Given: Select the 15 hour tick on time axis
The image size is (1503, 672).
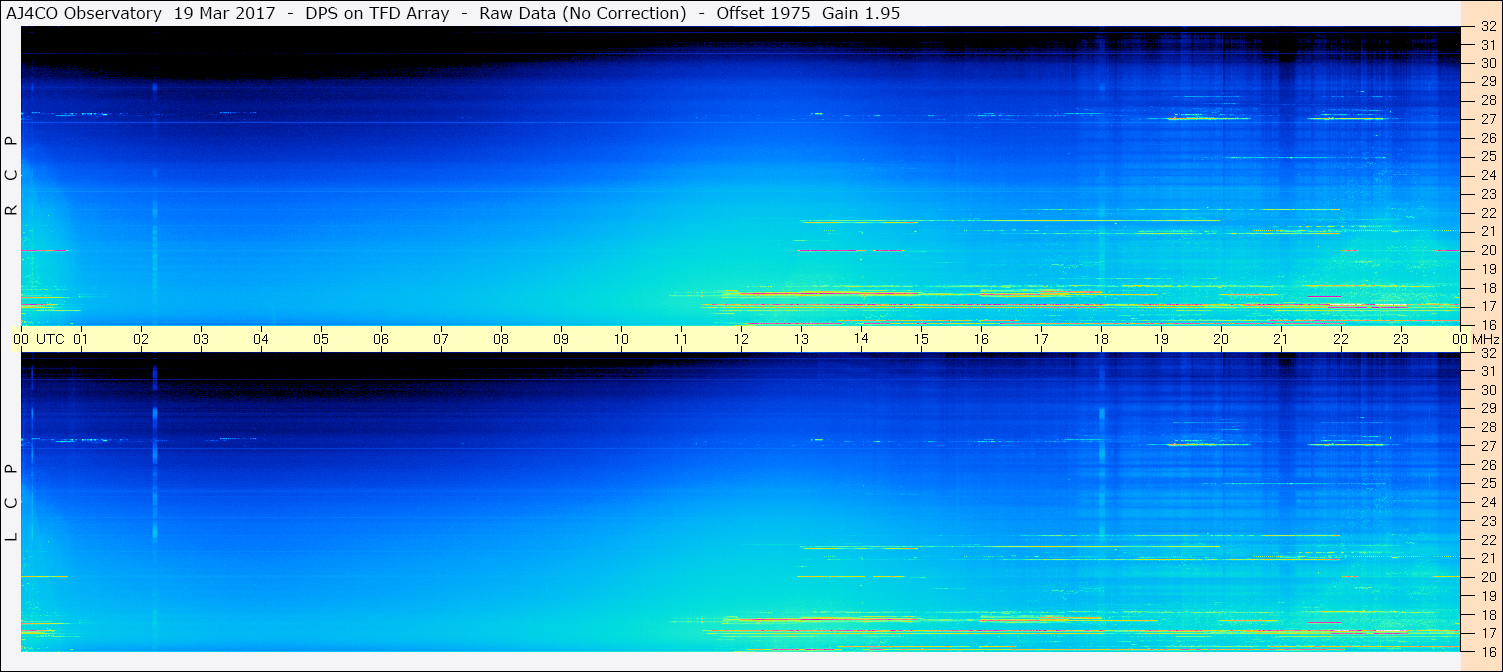Looking at the screenshot, I should click(921, 339).
